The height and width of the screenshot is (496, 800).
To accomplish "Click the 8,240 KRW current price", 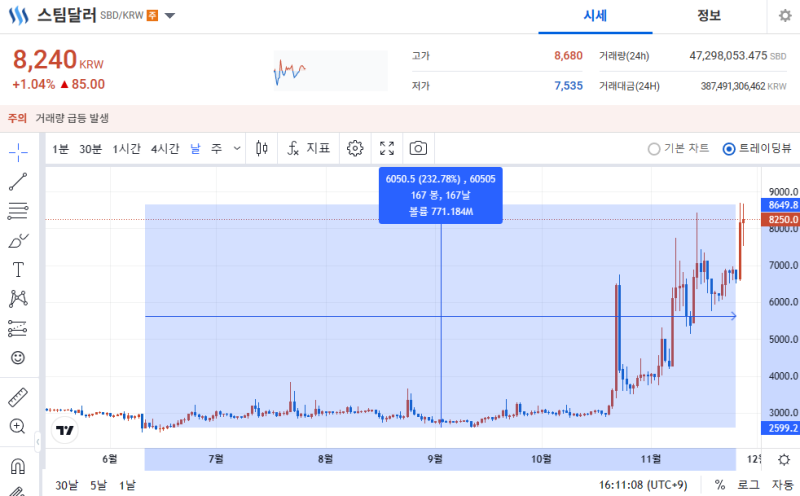I will (x=58, y=60).
